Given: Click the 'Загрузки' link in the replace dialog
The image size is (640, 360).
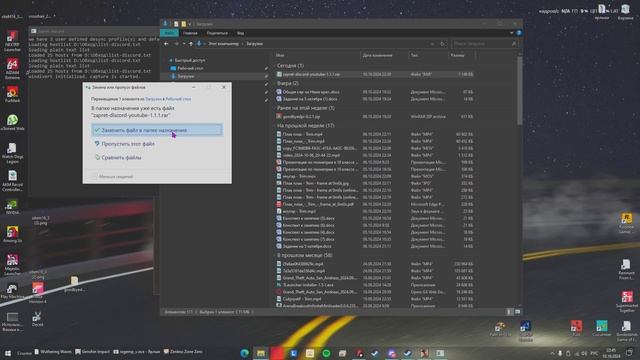Looking at the screenshot, I should point(153,99).
